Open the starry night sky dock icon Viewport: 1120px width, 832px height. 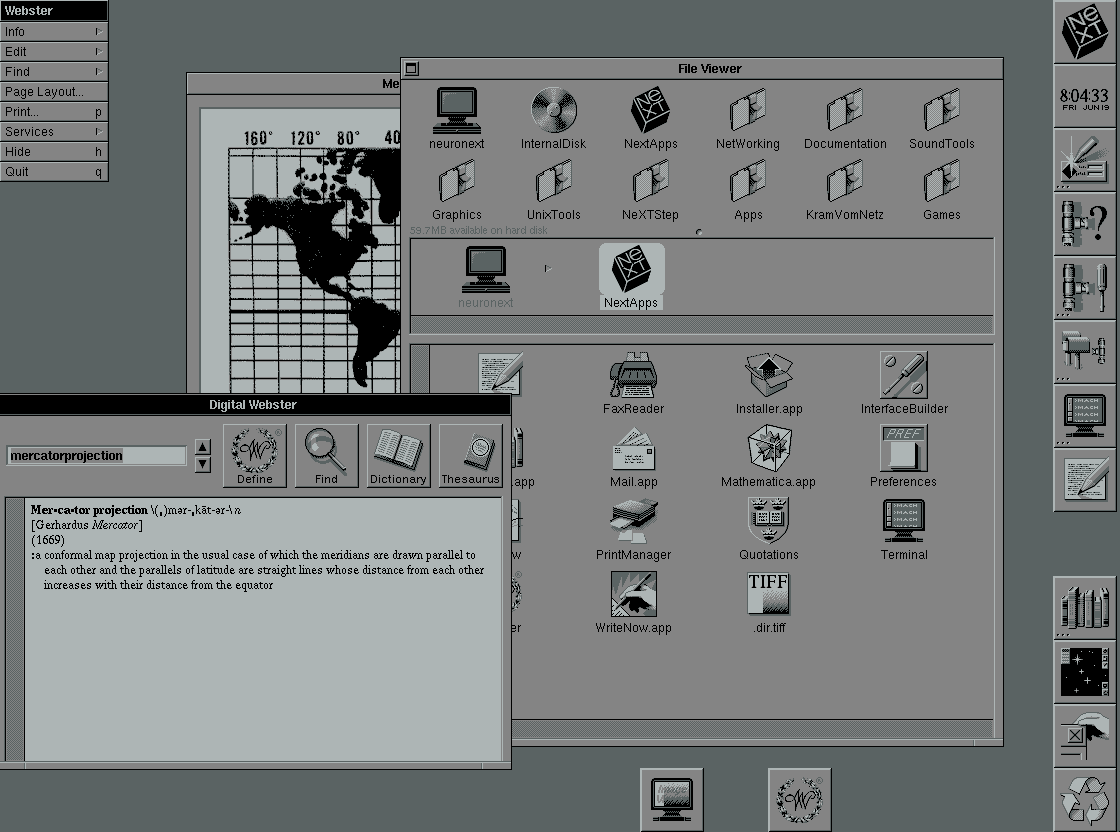coord(1084,671)
